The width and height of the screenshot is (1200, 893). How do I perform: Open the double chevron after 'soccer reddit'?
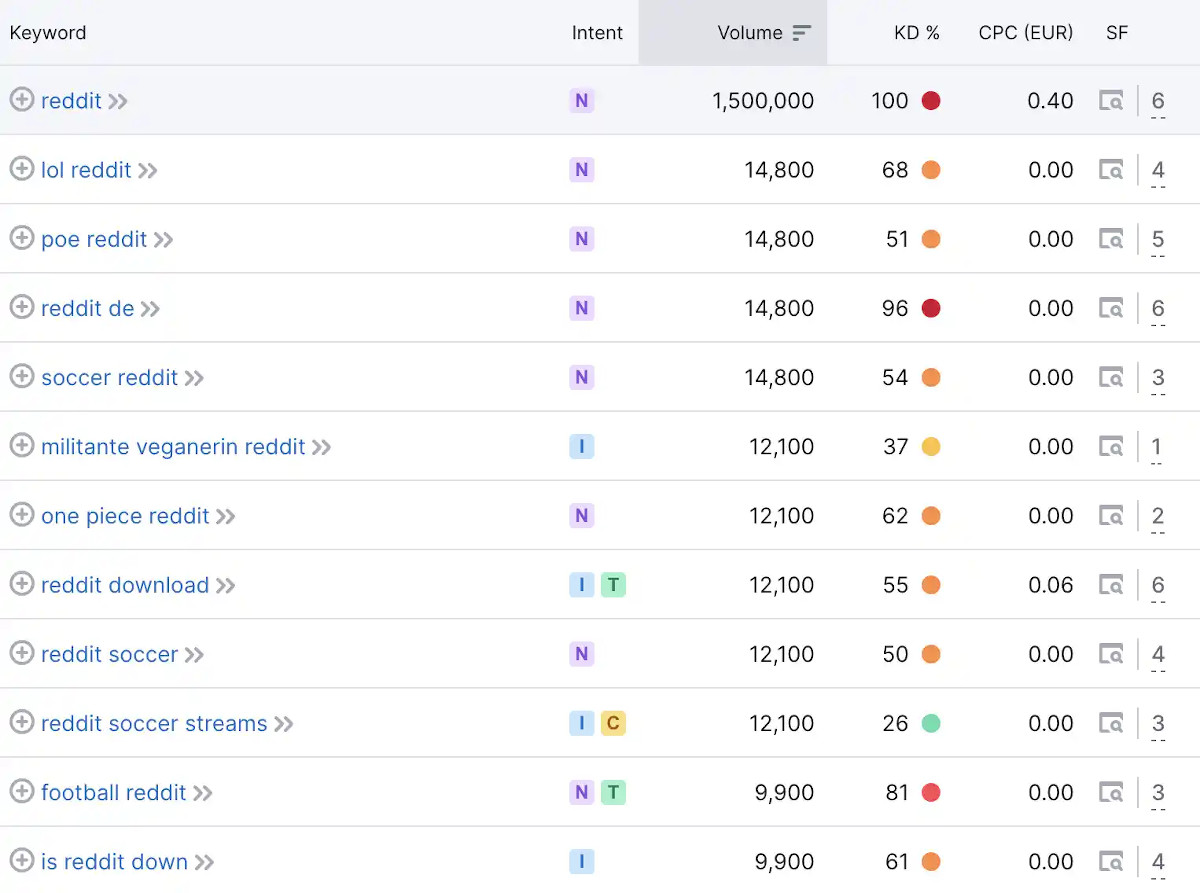click(x=194, y=377)
